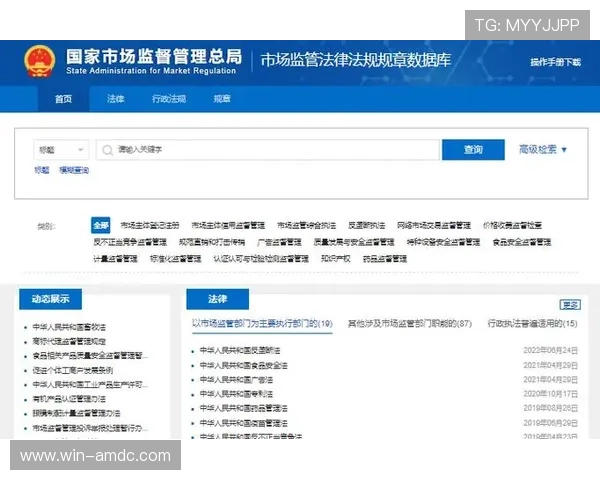Screen dimensions: 600x480
Task: Open the 更多 link in 法律 panel
Action: [570, 305]
